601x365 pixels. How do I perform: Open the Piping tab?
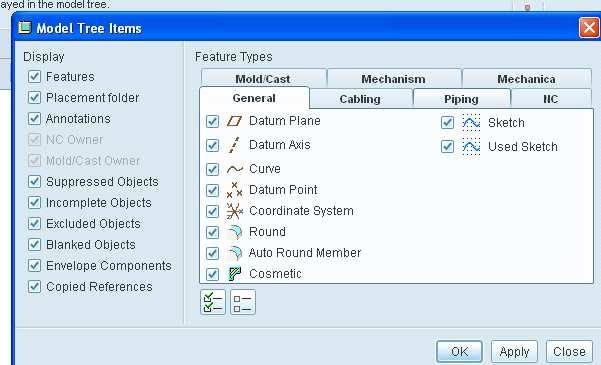tap(461, 99)
